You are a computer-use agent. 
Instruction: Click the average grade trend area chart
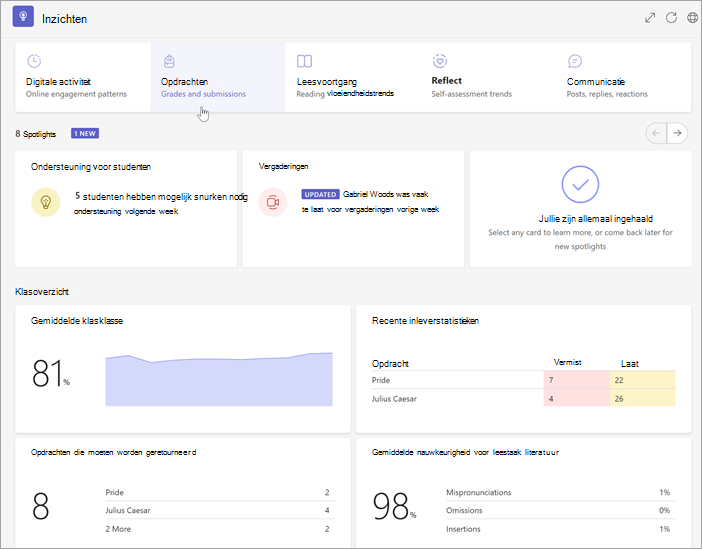point(219,379)
